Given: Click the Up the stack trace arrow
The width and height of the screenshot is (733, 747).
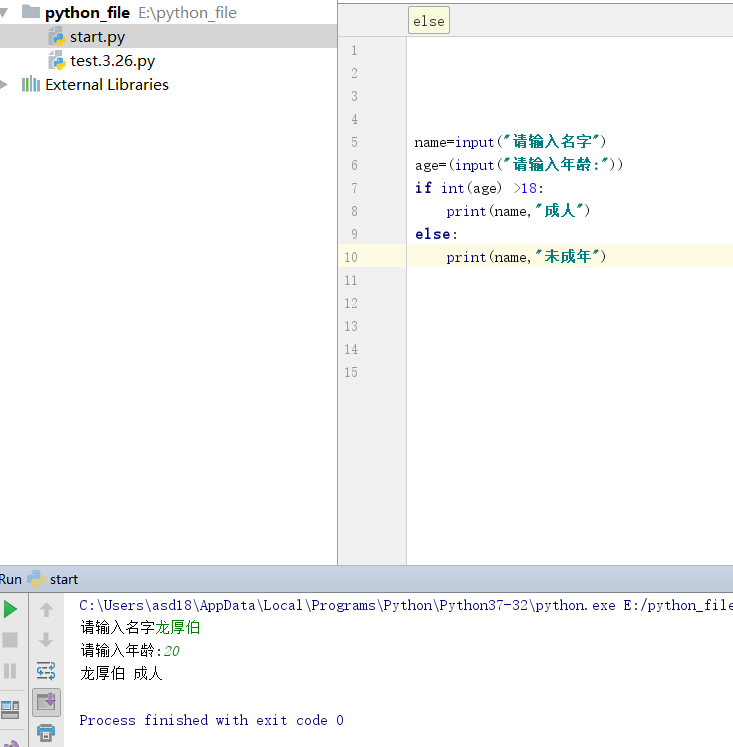Looking at the screenshot, I should [46, 609].
